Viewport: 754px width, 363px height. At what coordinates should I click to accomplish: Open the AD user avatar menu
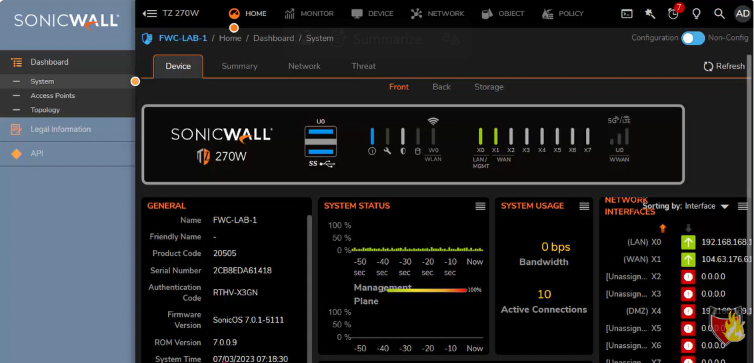pyautogui.click(x=742, y=13)
